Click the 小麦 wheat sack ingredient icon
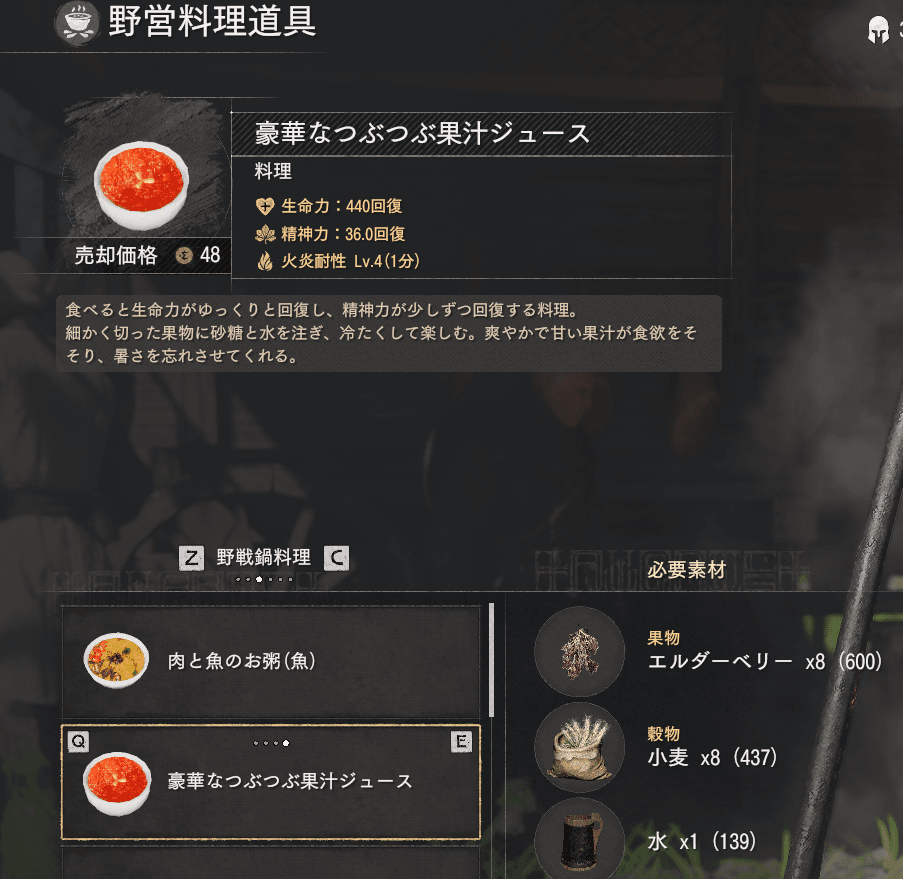Screen dimensions: 903x879 [579, 747]
